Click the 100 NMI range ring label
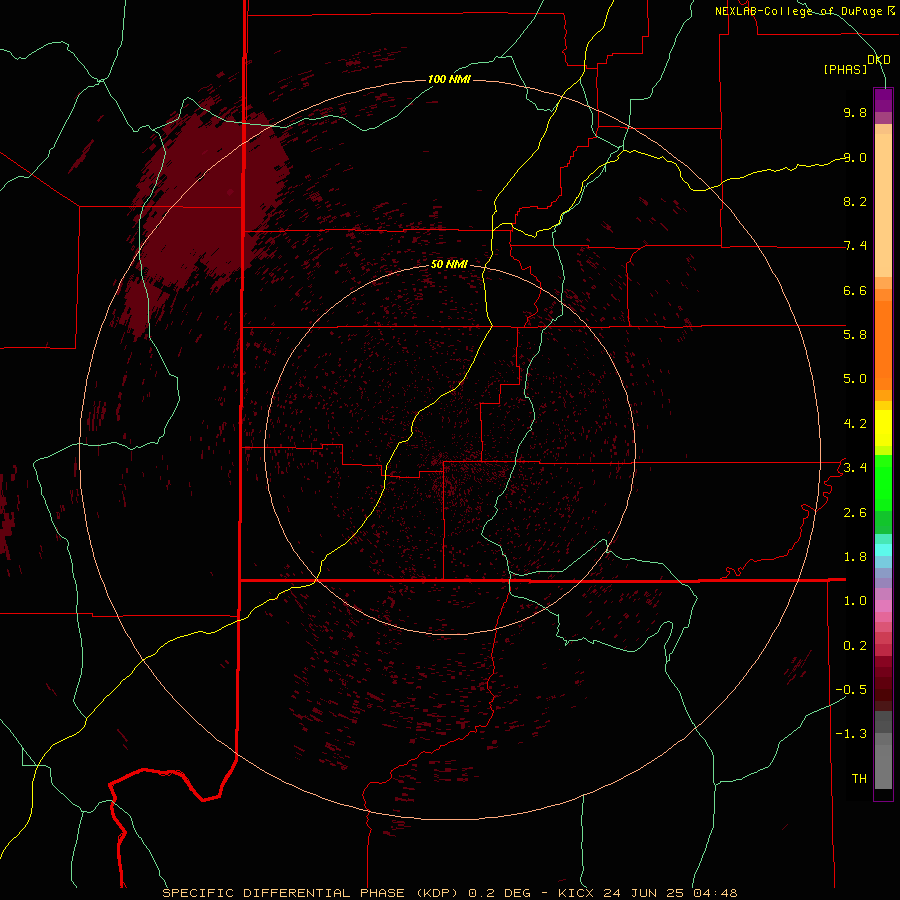Screen dimensions: 900x900 click(x=449, y=79)
